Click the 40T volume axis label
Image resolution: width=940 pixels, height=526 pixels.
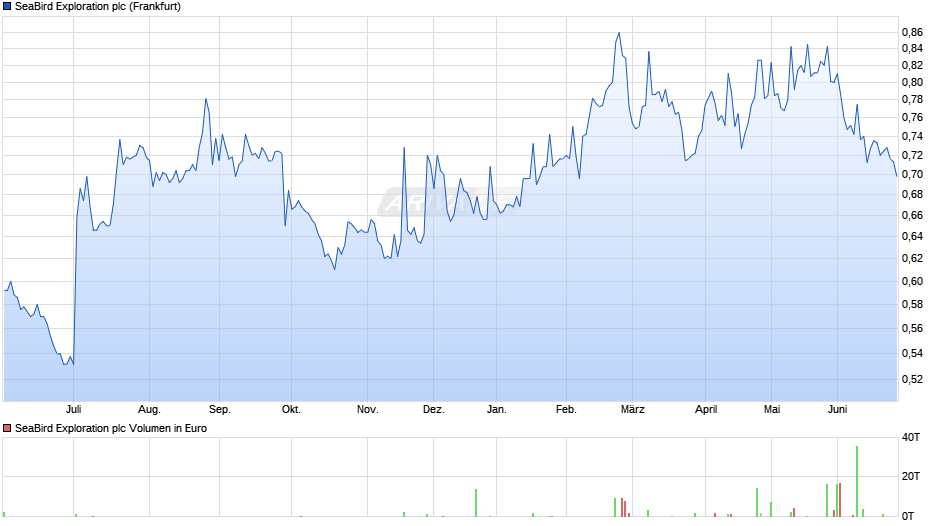click(x=911, y=437)
